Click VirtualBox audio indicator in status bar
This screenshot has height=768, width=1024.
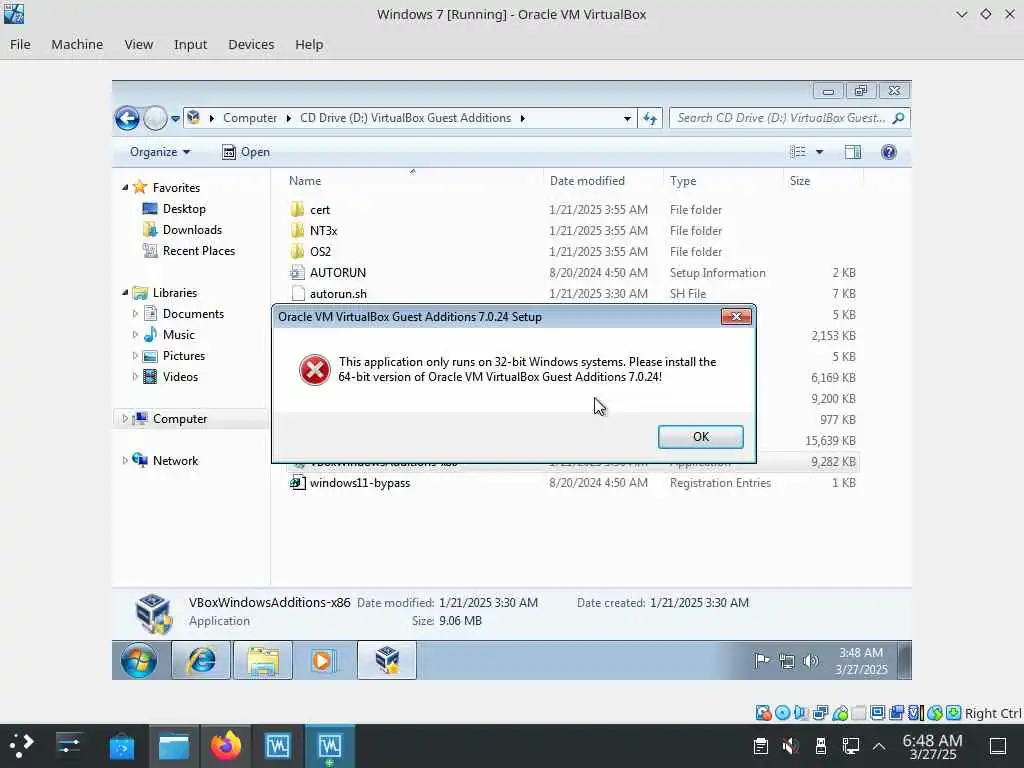tap(801, 712)
